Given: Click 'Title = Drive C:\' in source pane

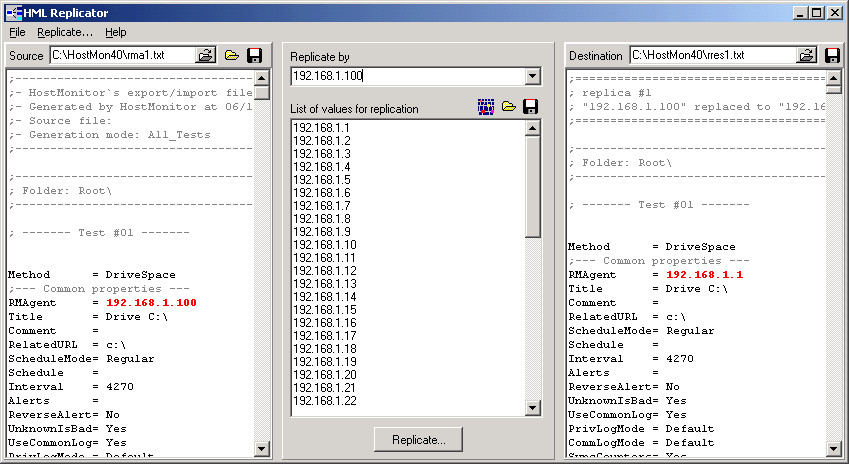Looking at the screenshot, I should [x=88, y=317].
